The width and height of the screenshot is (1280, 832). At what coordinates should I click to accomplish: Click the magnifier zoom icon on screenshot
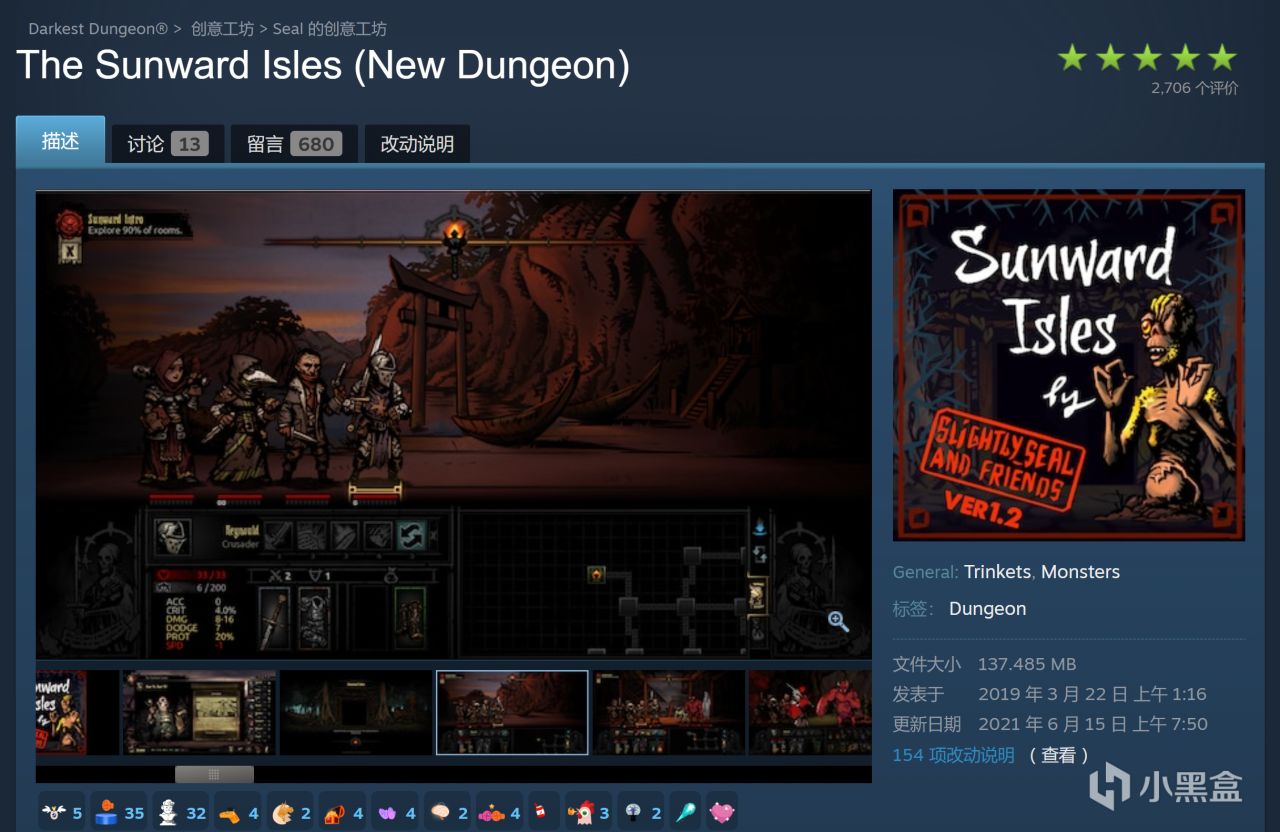pyautogui.click(x=838, y=622)
